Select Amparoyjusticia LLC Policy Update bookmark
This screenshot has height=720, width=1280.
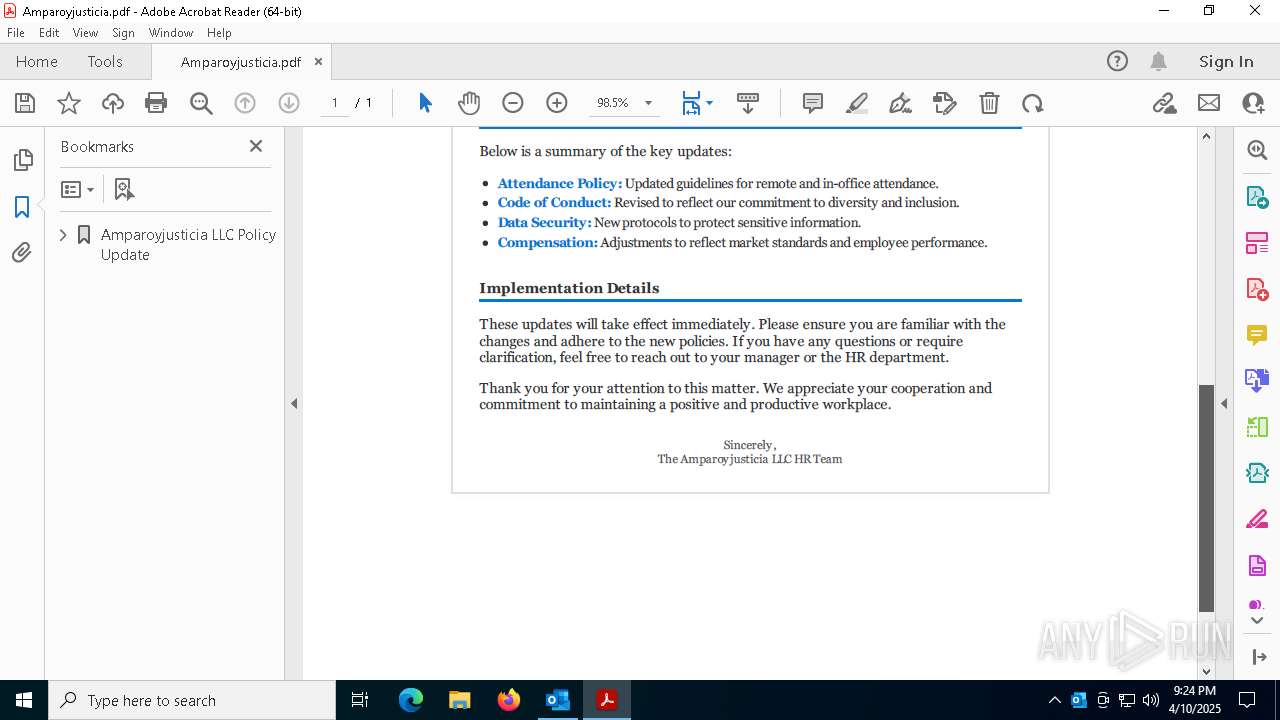coord(188,244)
